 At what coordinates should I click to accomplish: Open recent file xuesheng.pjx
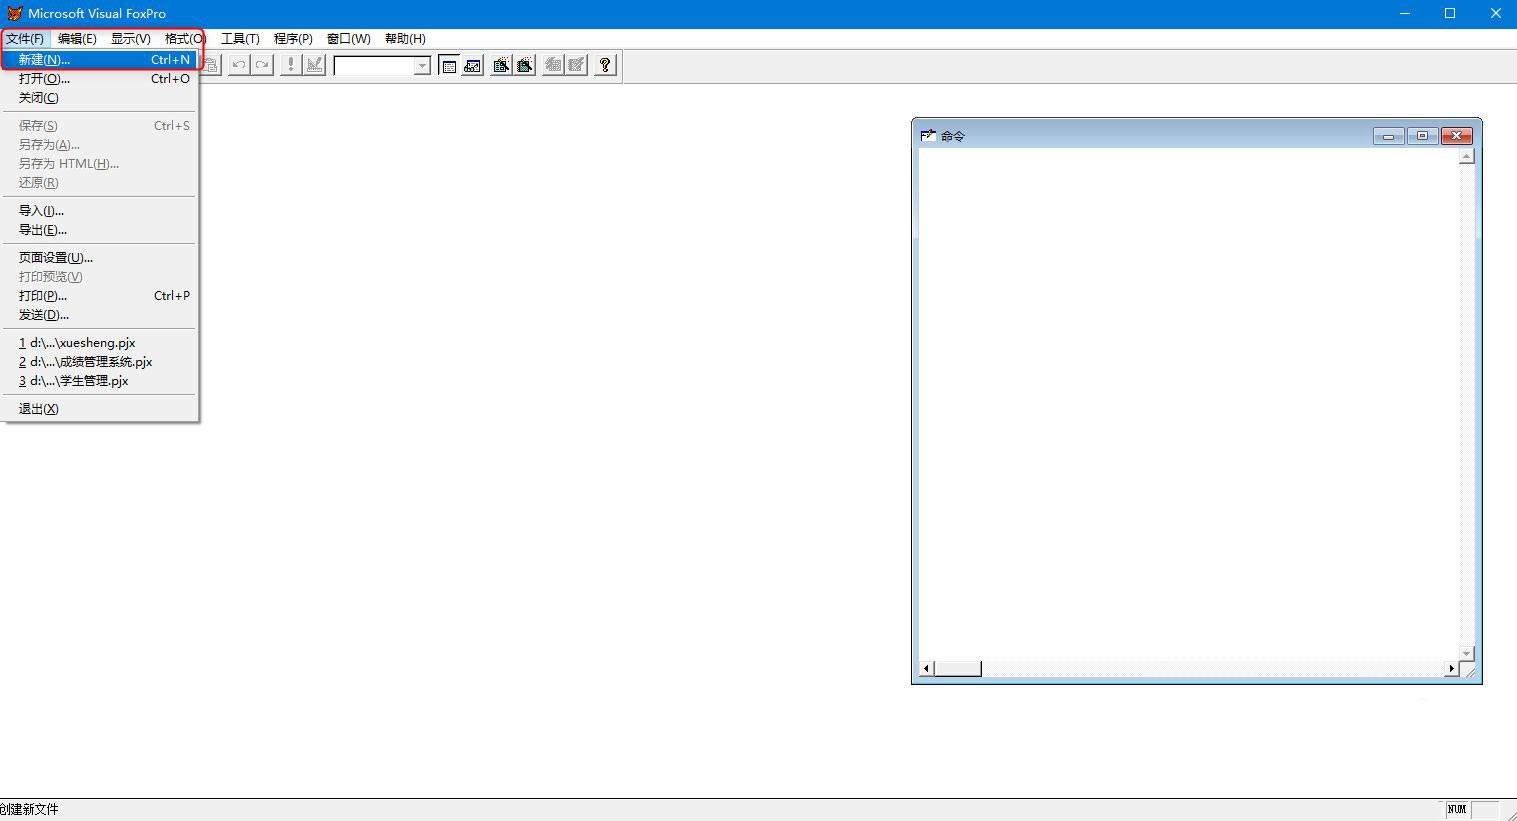click(99, 343)
